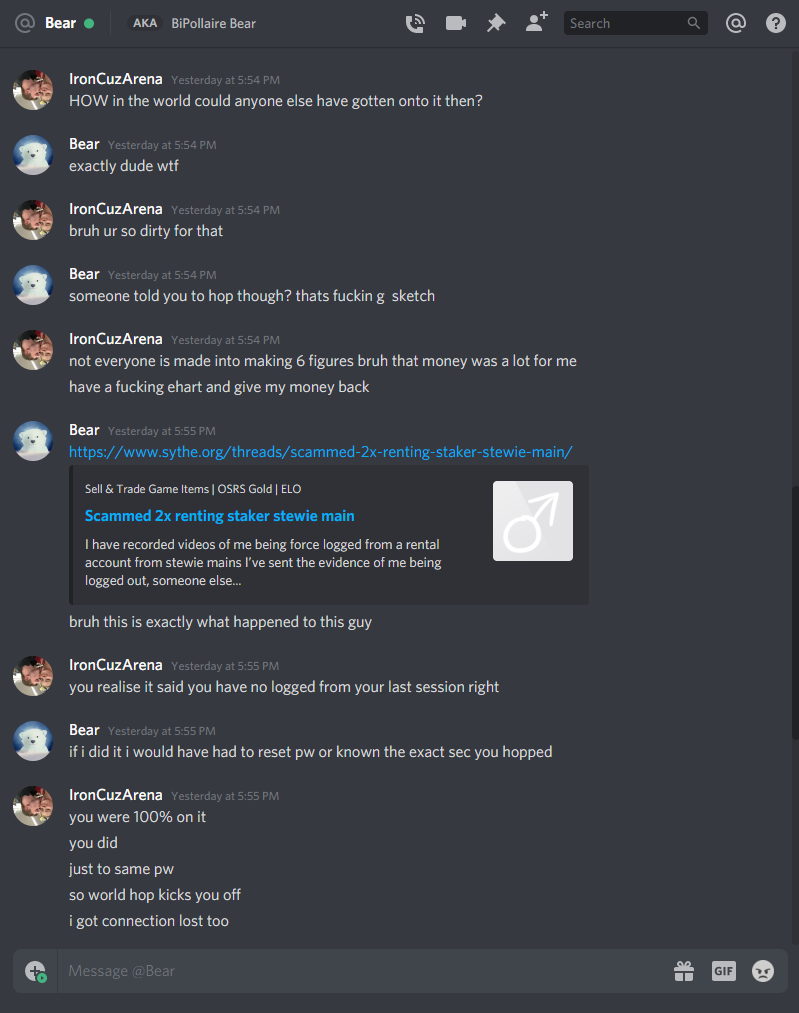Image resolution: width=799 pixels, height=1013 pixels.
Task: Open the help question mark icon
Action: [776, 23]
